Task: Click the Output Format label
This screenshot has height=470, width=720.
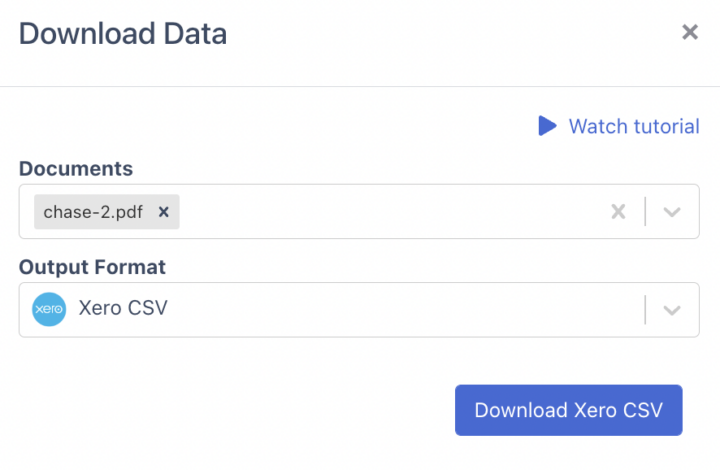Action: 92,267
